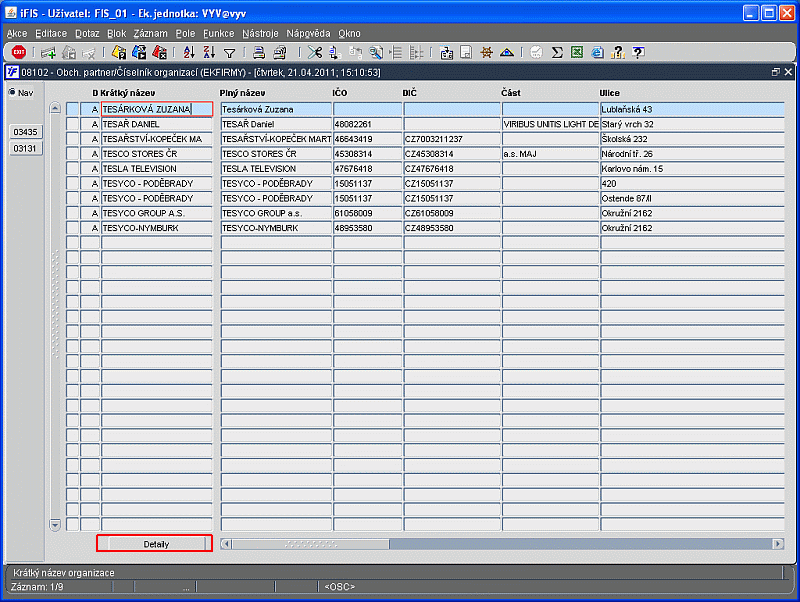Image resolution: width=800 pixels, height=602 pixels.
Task: Click the horizontal scrollbar thumb
Action: click(311, 544)
